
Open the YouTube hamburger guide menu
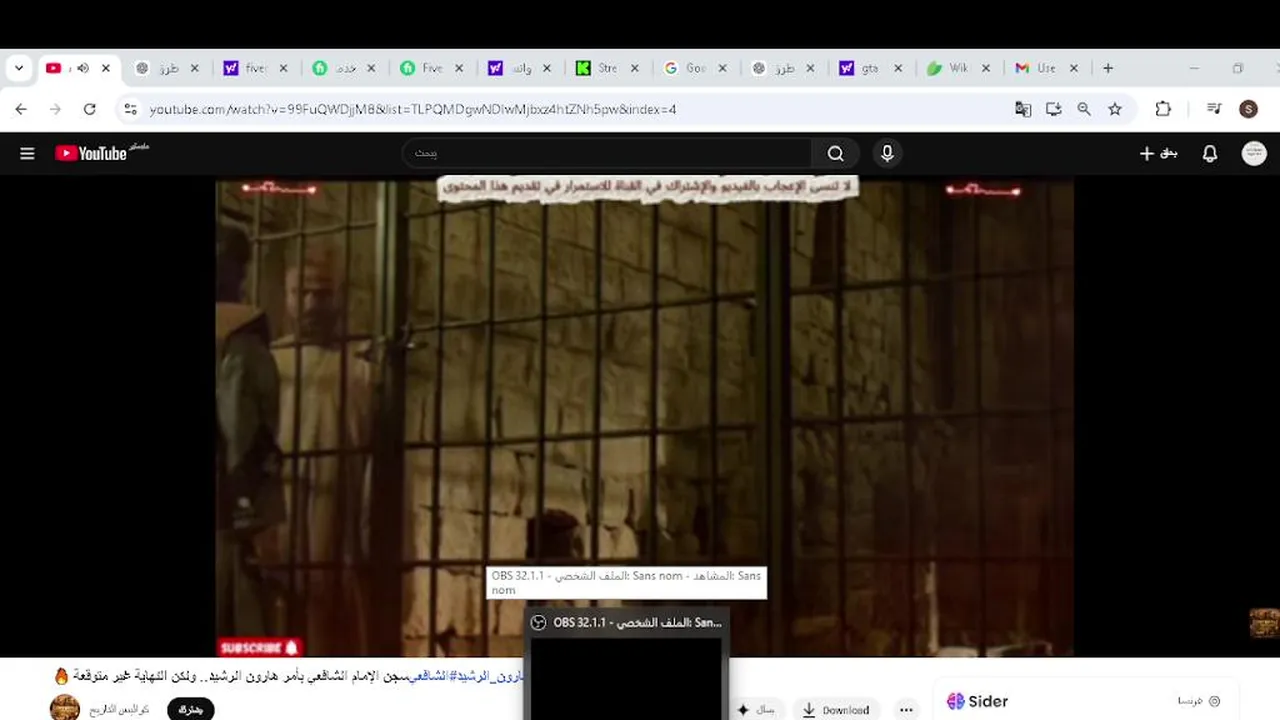(27, 153)
